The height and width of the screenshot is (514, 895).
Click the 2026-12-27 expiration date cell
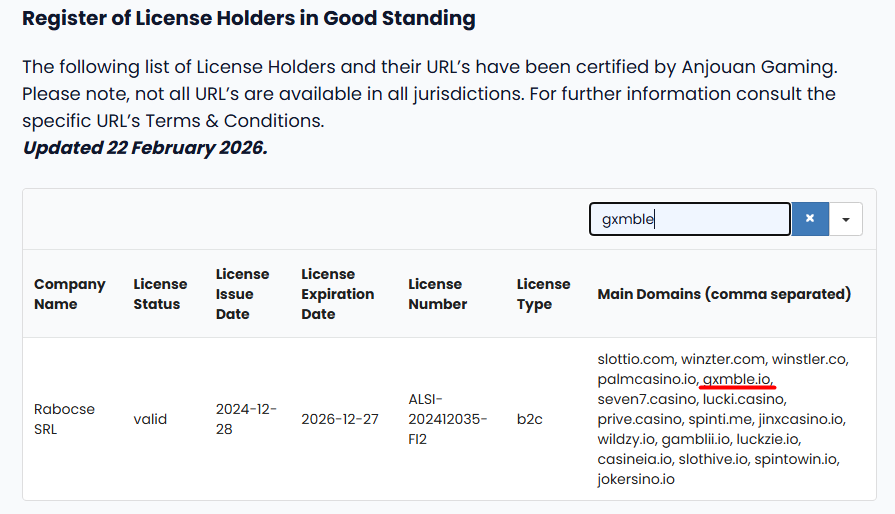340,419
